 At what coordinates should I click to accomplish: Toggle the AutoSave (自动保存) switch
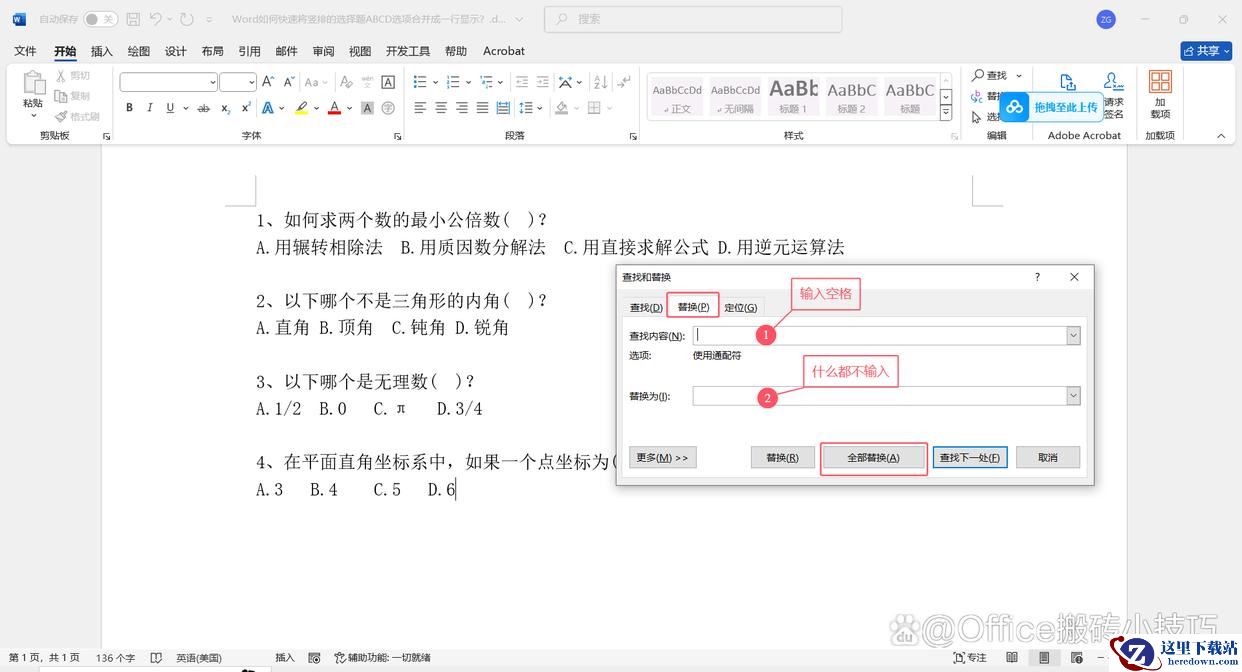click(100, 19)
